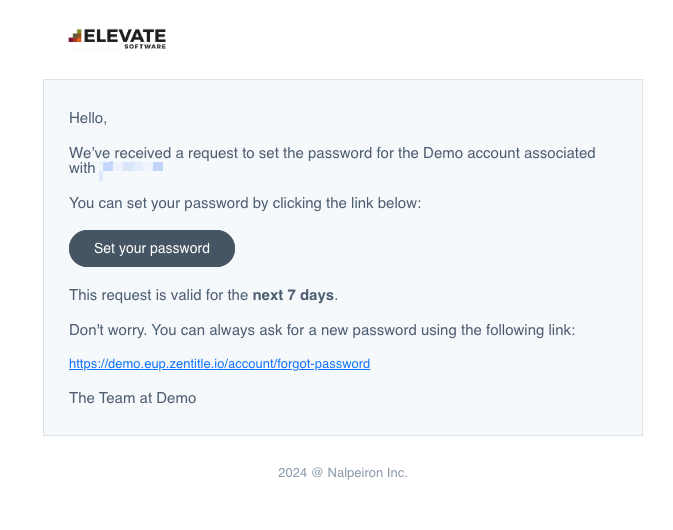
Task: Click the "2024 @ Nalpeiron Inc." footer
Action: tap(343, 472)
